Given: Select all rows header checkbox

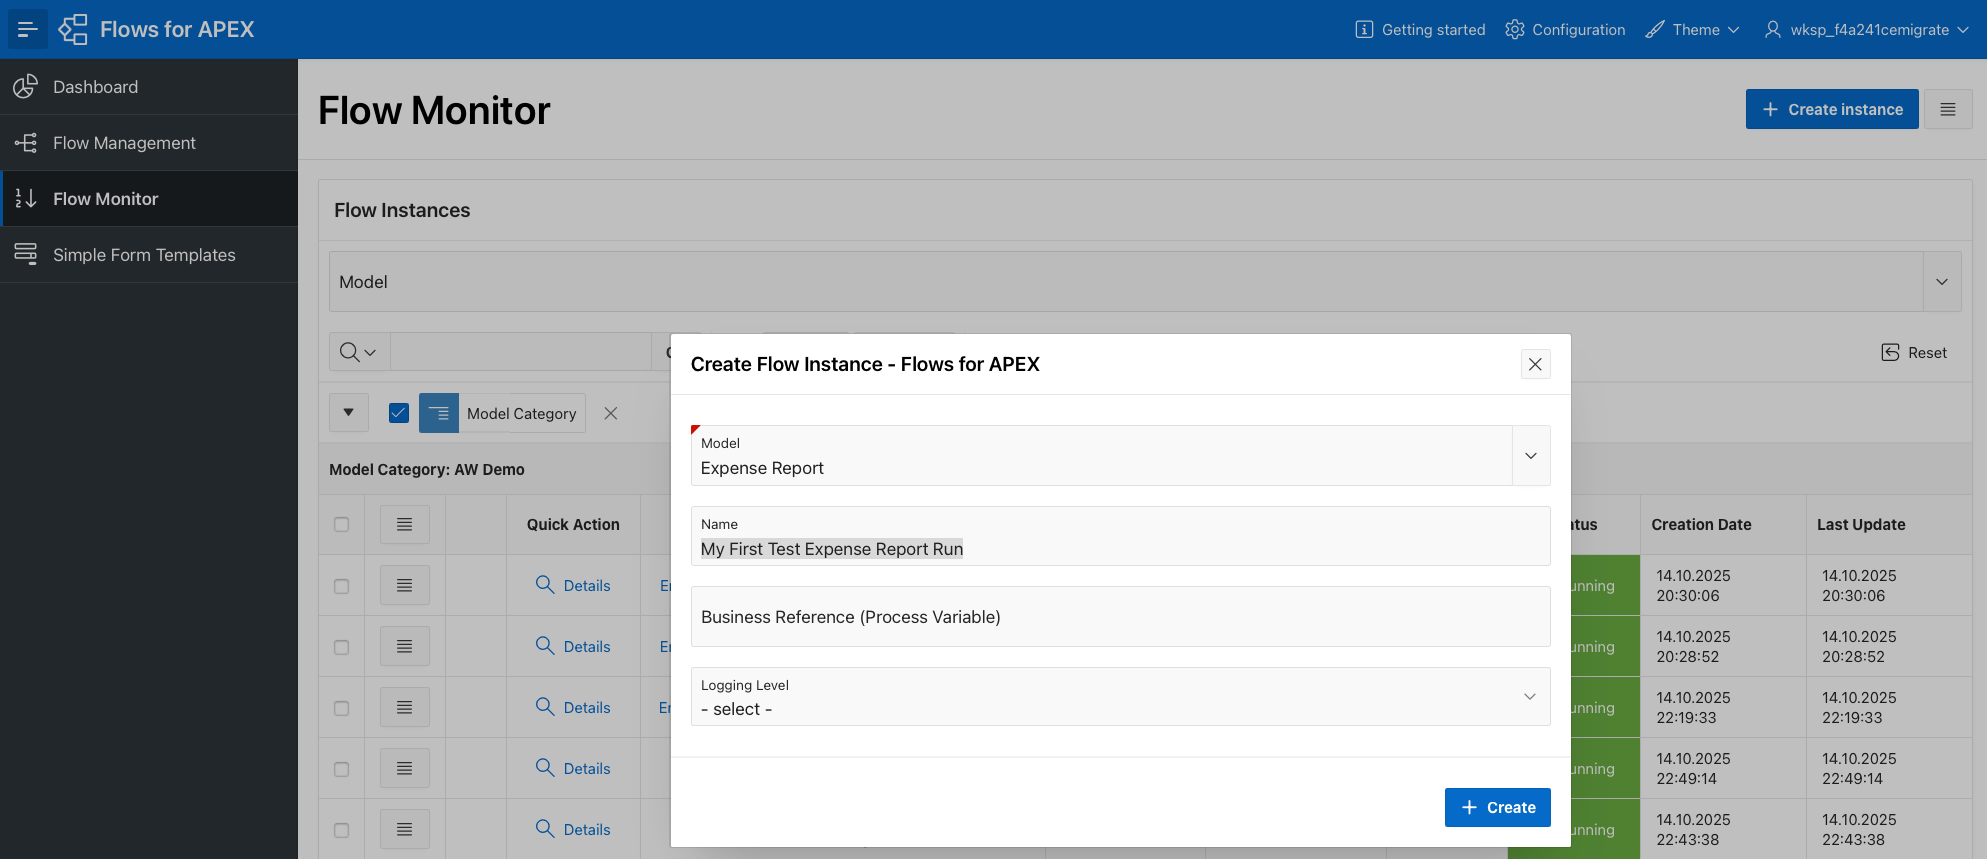Looking at the screenshot, I should 342,524.
